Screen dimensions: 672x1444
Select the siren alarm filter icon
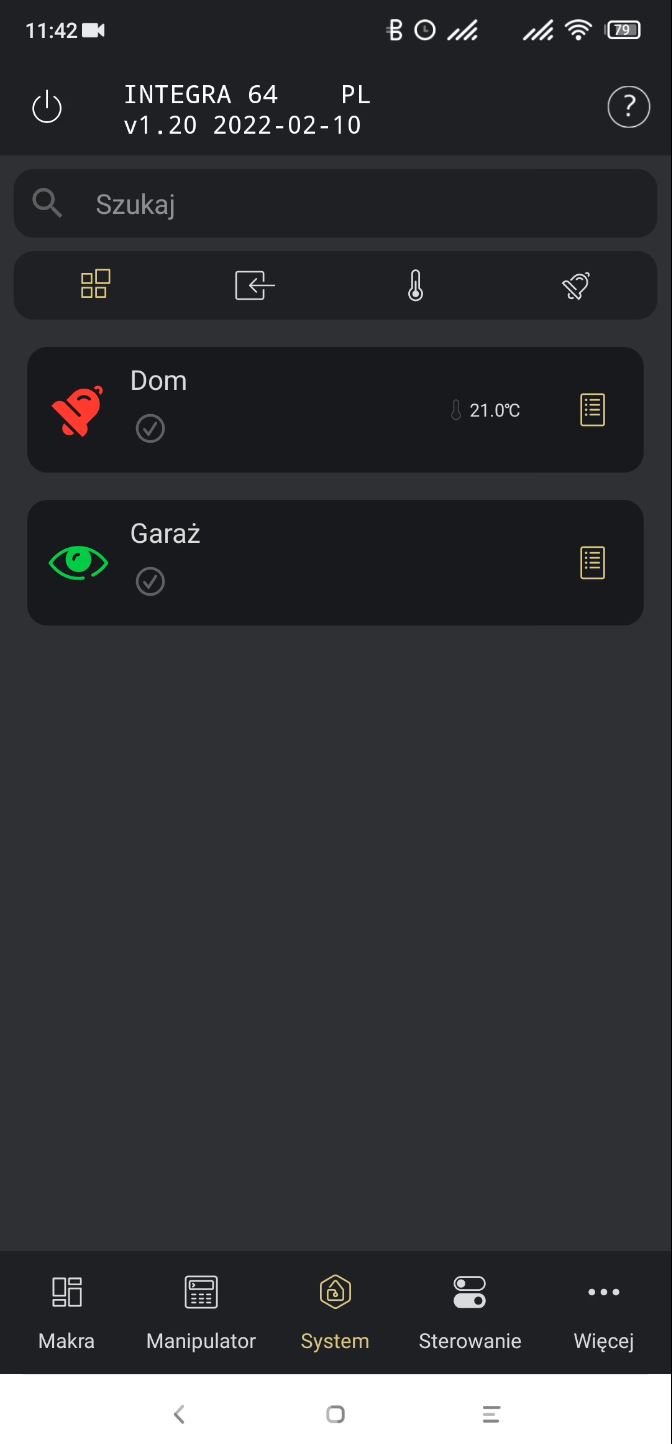[x=575, y=286]
